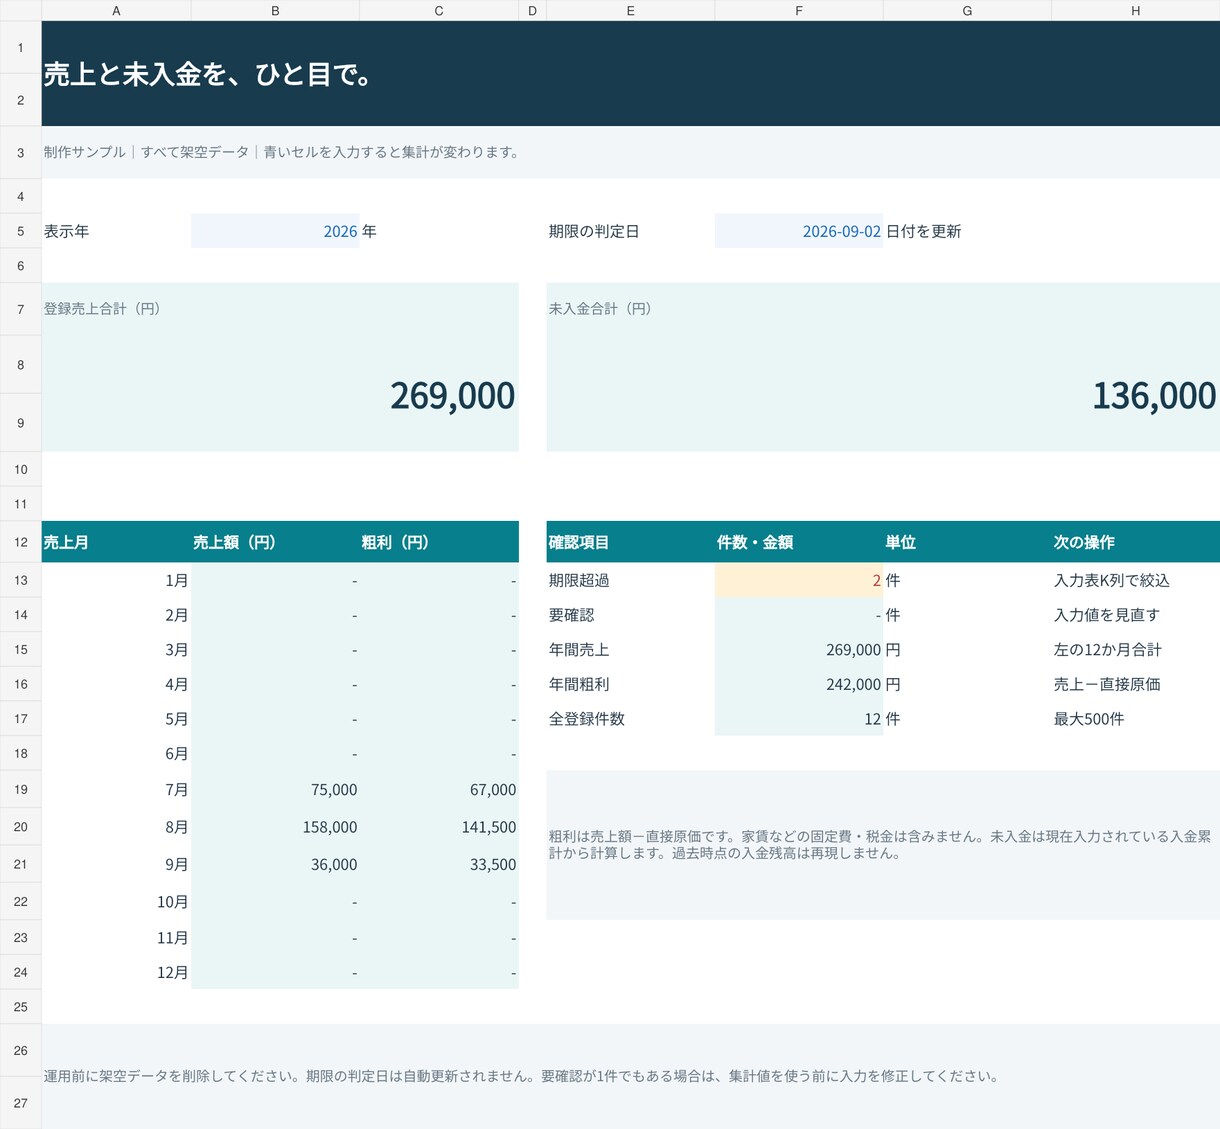This screenshot has height=1129, width=1220.
Task: Select column A header
Action: 116,11
